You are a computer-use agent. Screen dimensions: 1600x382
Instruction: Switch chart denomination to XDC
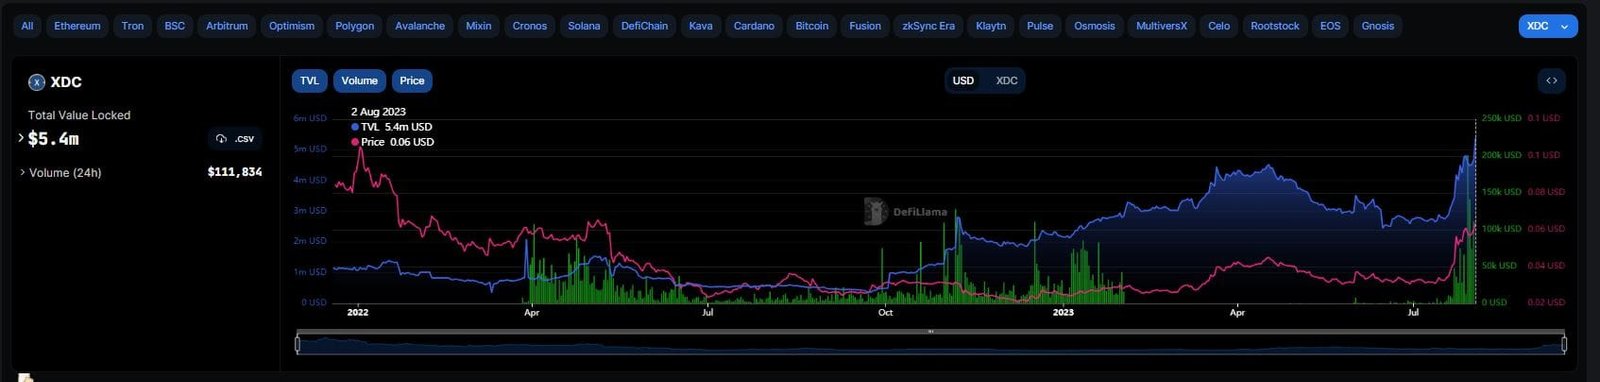(1007, 81)
